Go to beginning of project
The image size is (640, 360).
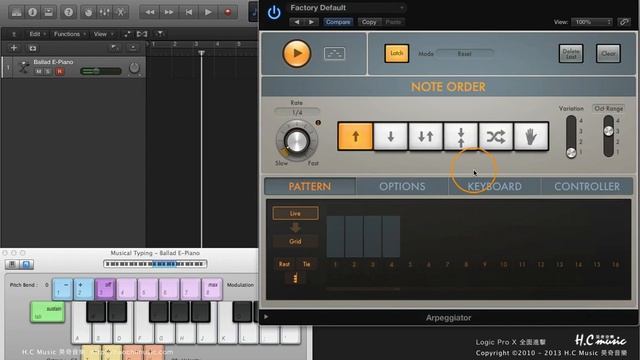point(189,12)
